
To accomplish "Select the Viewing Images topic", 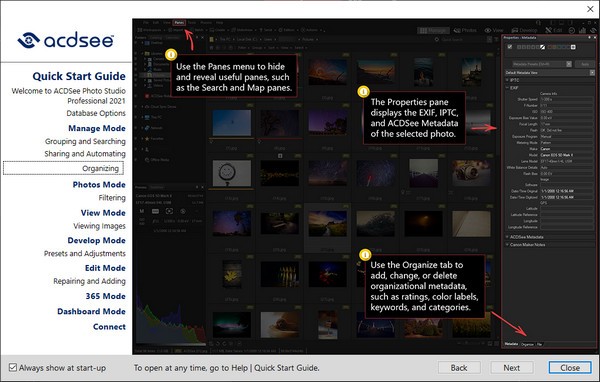I will pos(99,226).
